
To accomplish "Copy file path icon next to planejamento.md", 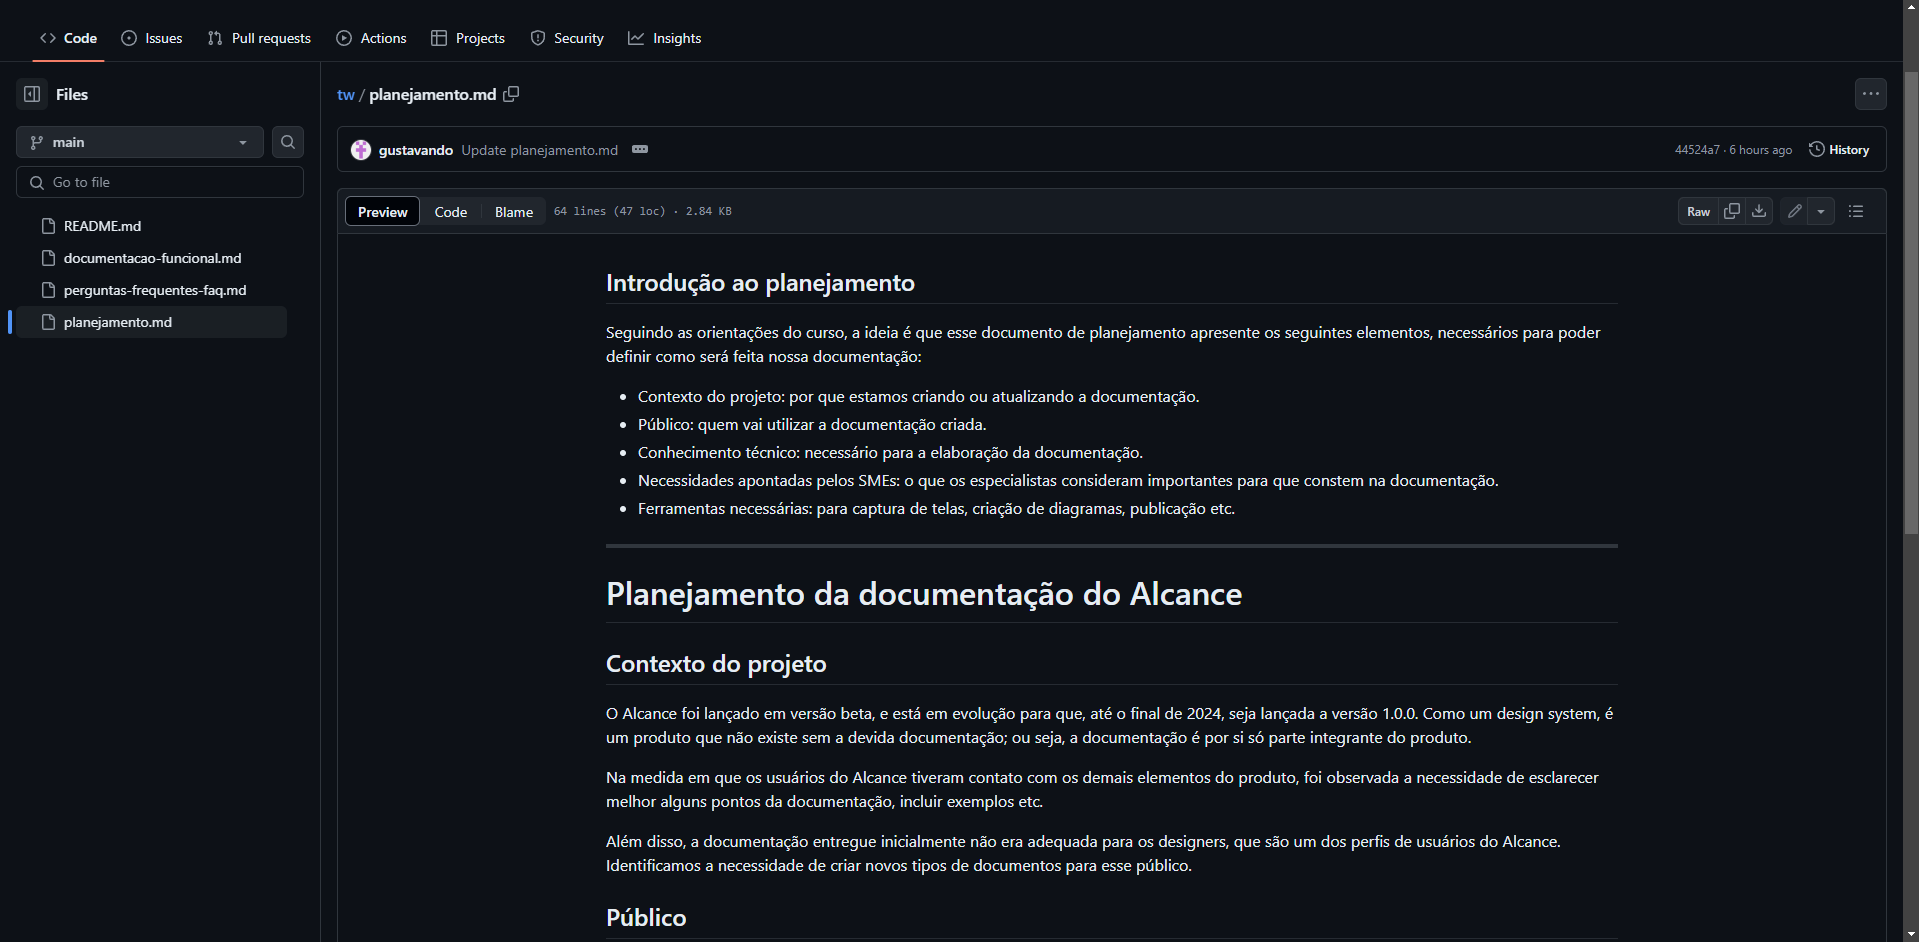I will [x=511, y=94].
